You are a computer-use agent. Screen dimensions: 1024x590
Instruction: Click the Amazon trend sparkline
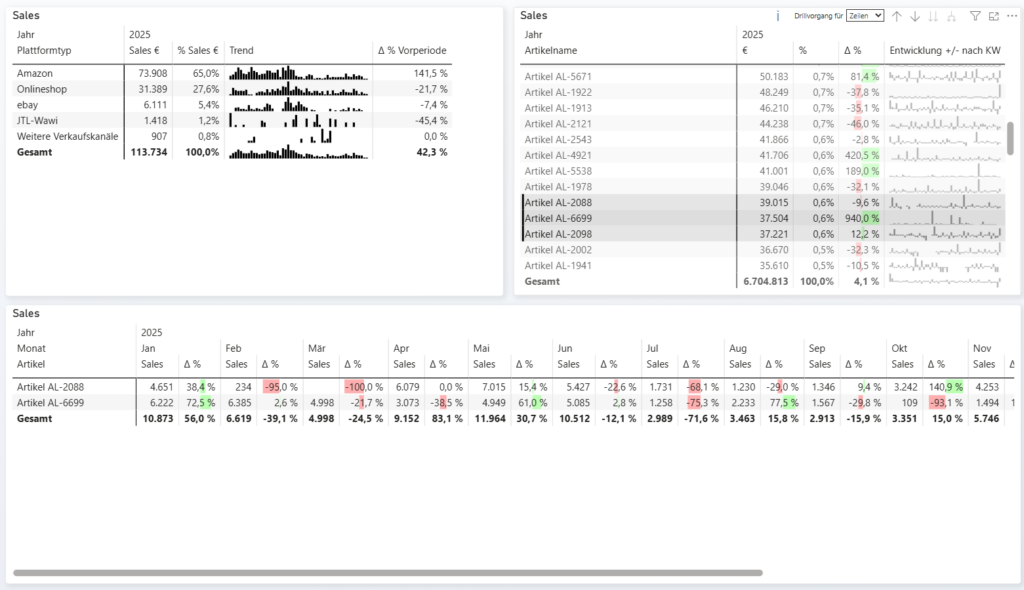point(298,74)
